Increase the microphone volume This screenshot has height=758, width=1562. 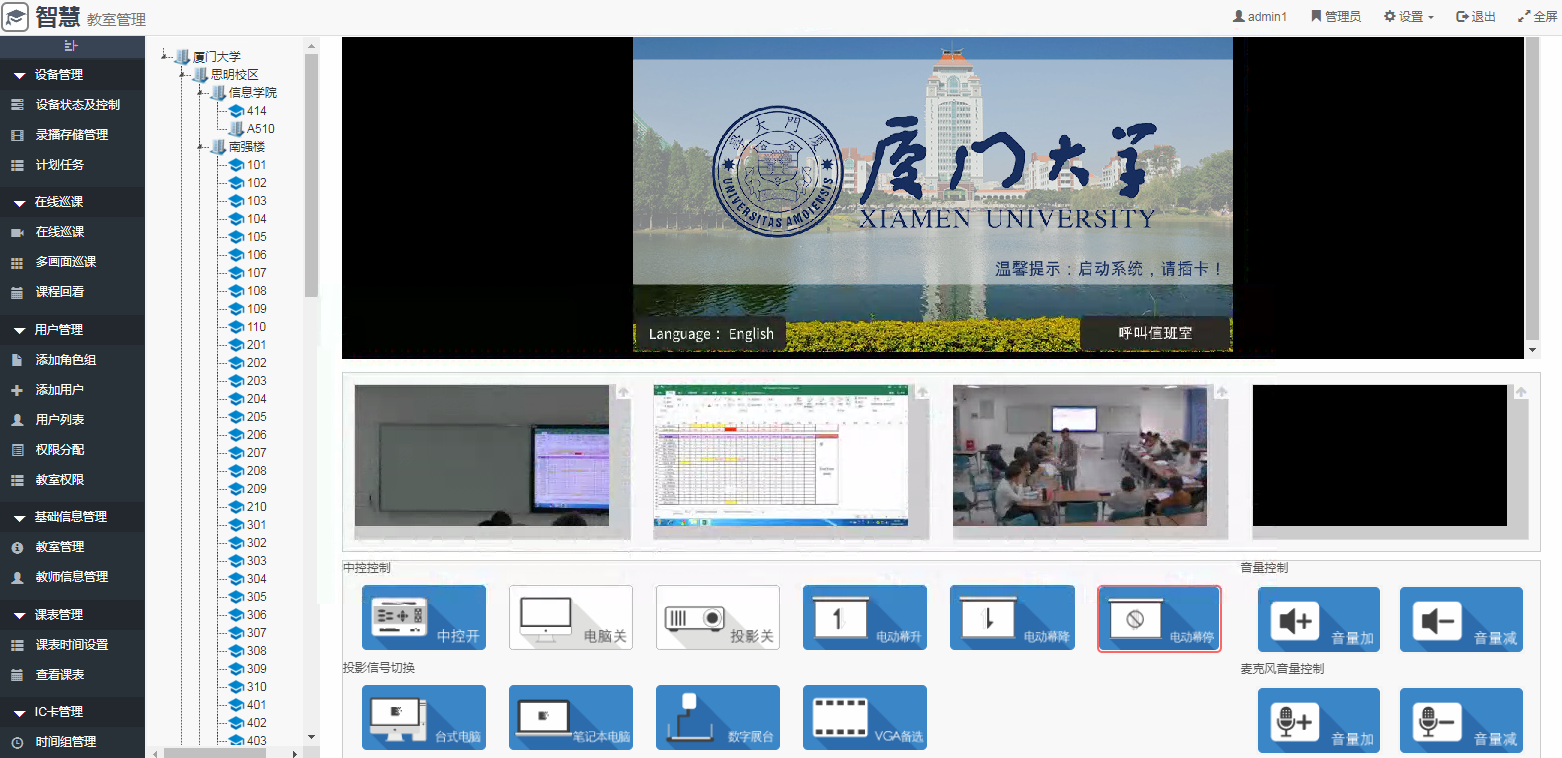(x=1318, y=720)
